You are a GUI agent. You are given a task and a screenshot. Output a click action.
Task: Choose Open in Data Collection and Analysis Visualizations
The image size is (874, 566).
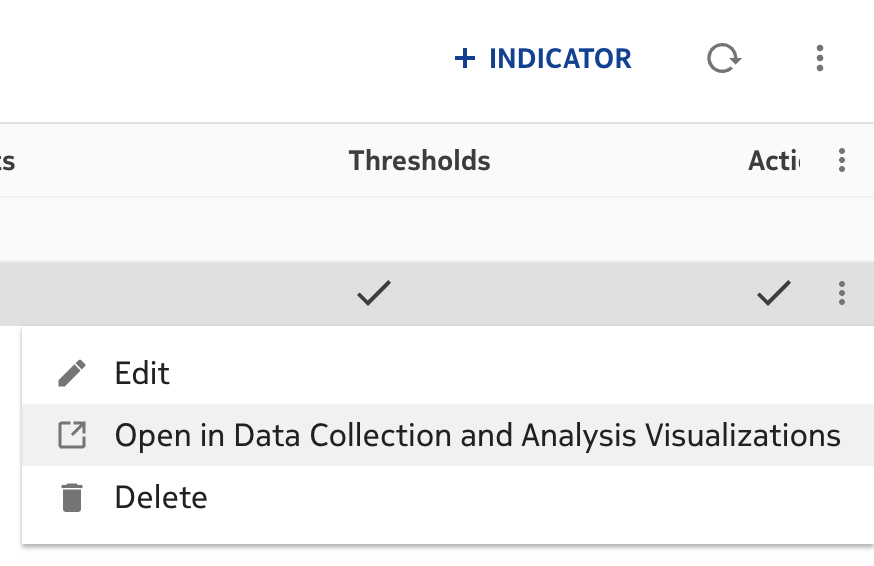[x=477, y=435]
